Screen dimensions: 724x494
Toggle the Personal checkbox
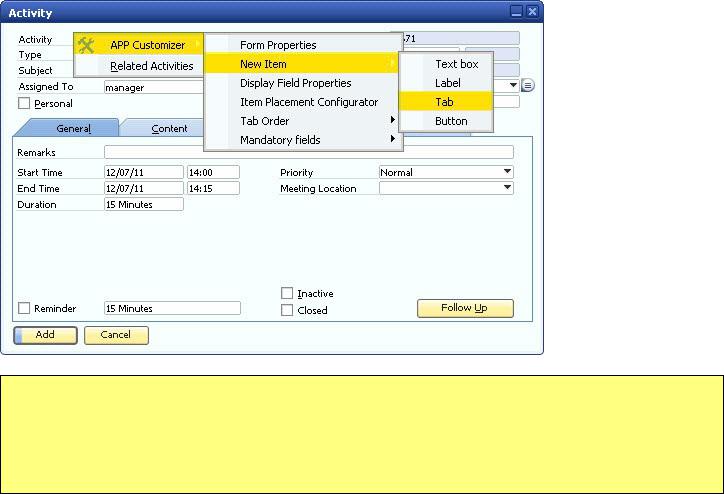(x=24, y=103)
